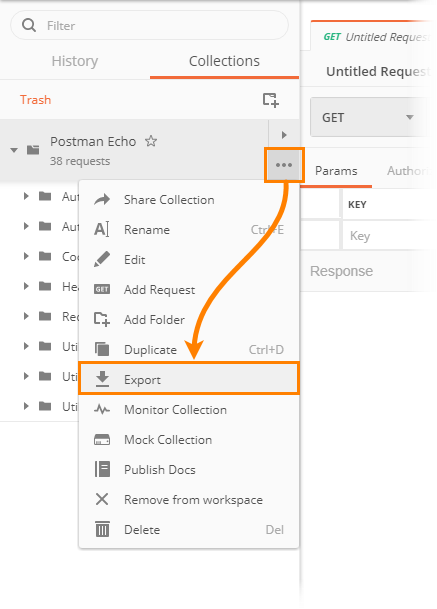Star the Postman Echo collection
Viewport: 437px width, 609px height.
tap(151, 141)
